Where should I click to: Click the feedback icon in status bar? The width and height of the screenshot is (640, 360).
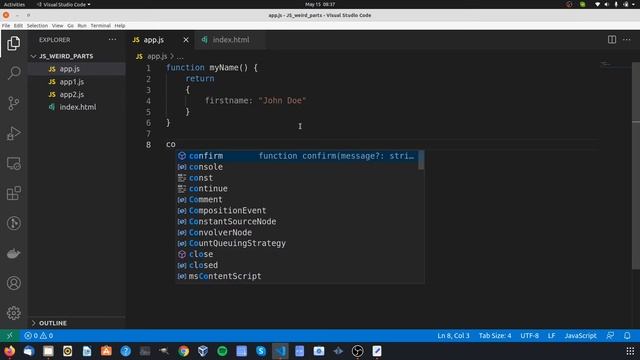coord(610,336)
